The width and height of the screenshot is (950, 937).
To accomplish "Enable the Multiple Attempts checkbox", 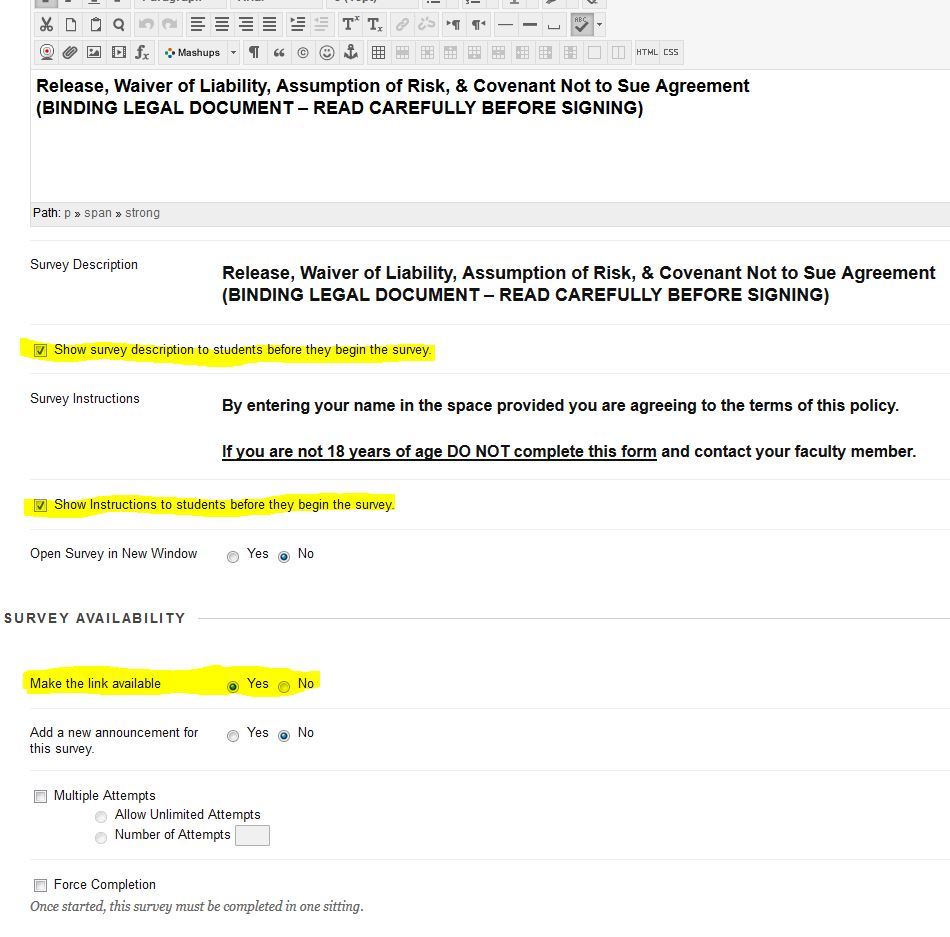I will coord(41,797).
